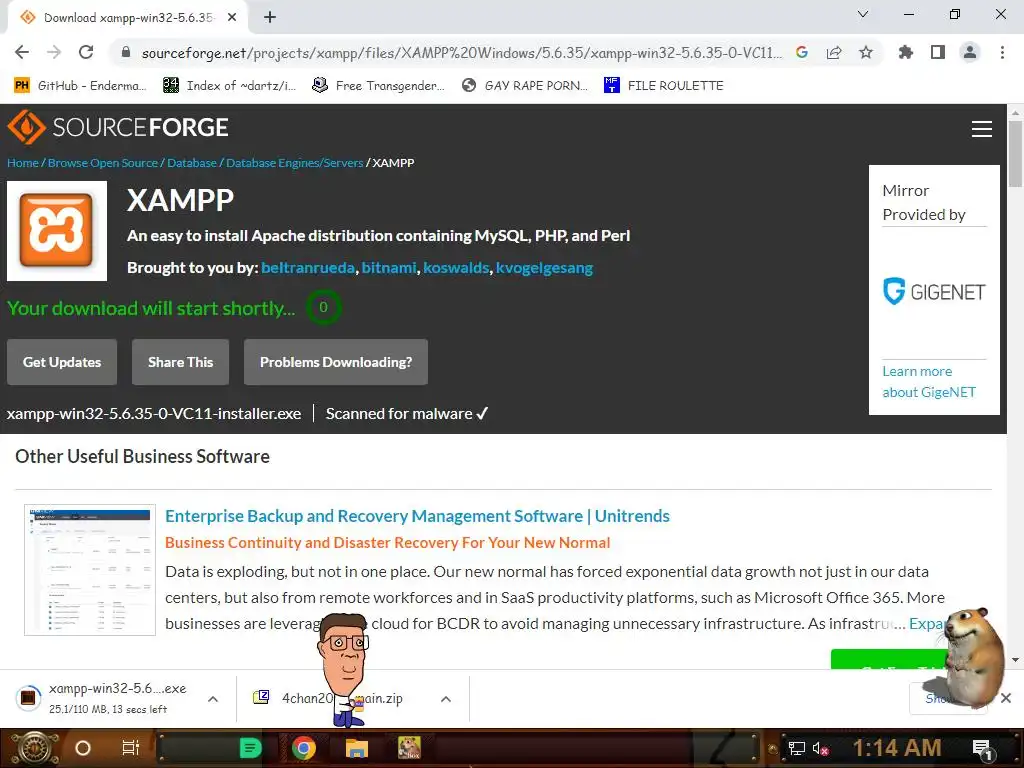Screen dimensions: 1024x768
Task: Follow Learn more about GigeNET link
Action: pos(929,381)
